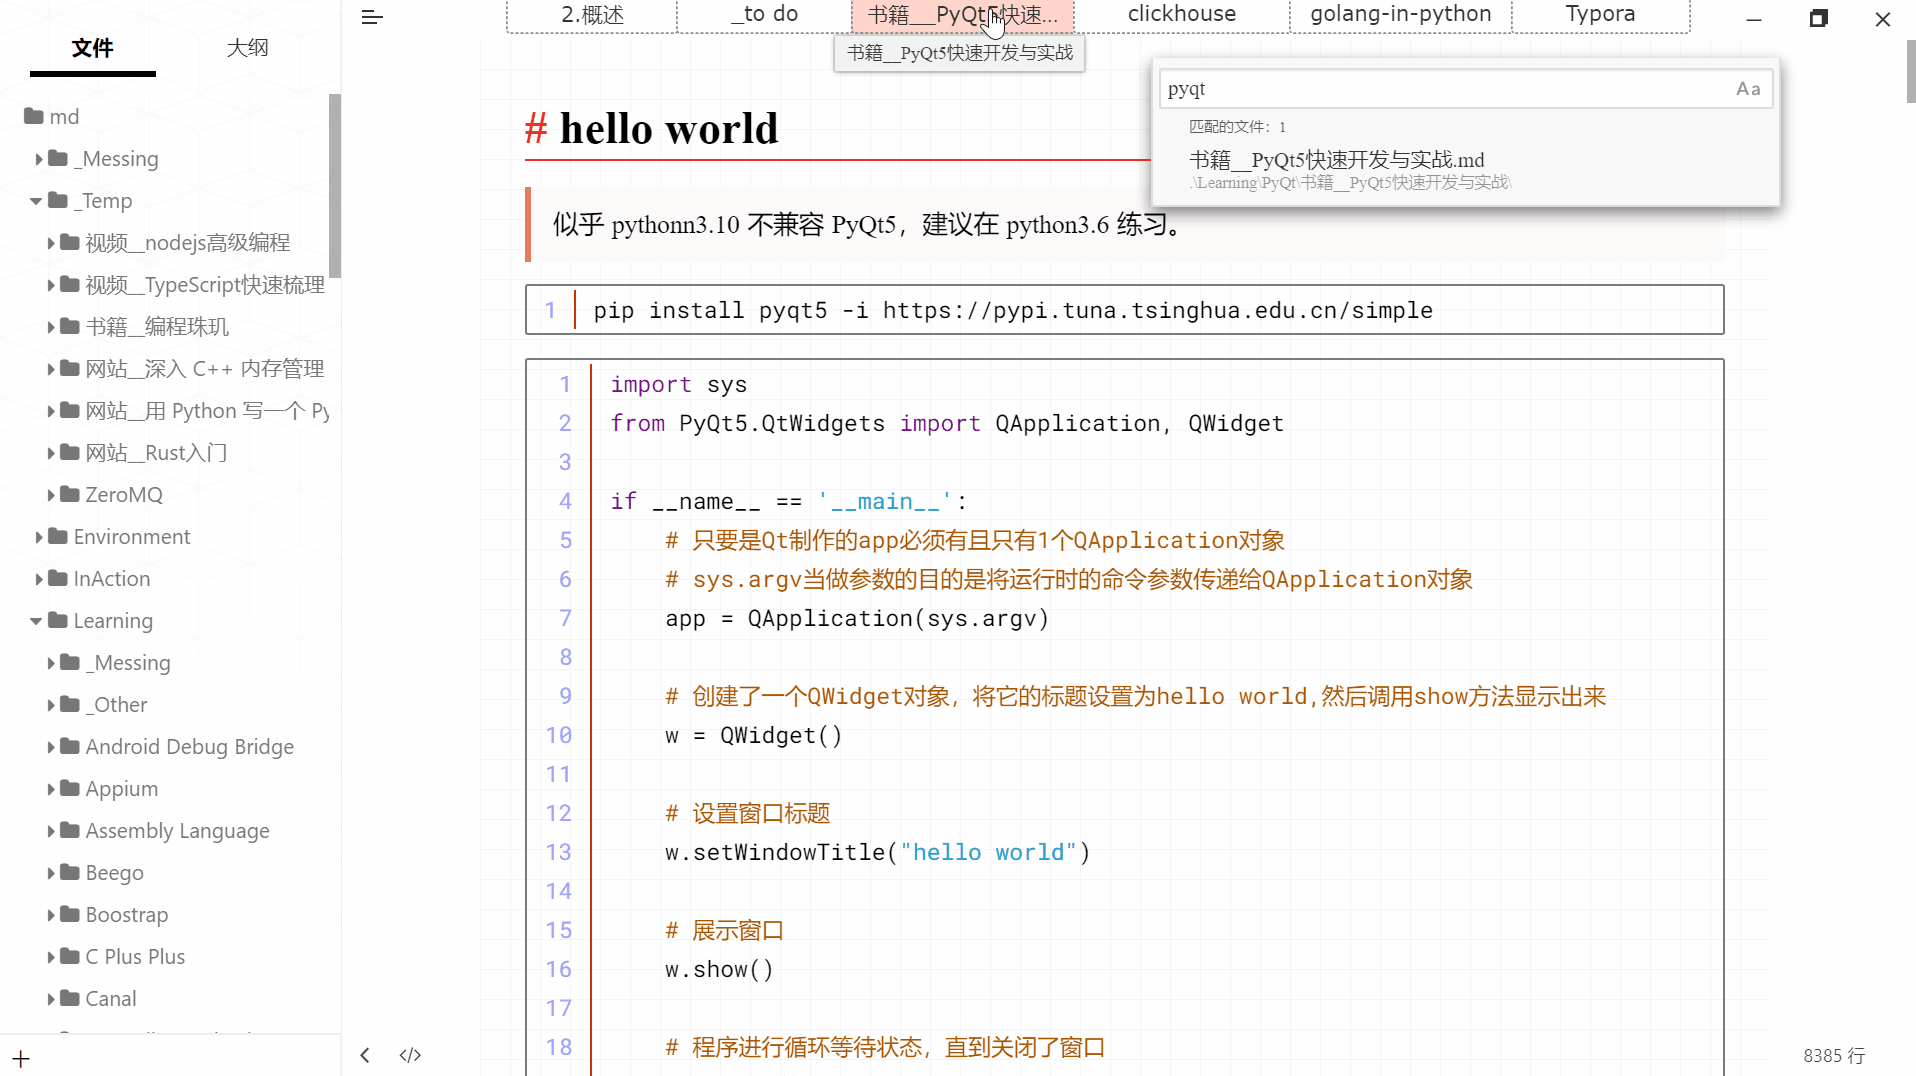
Task: Click code line w.setWindowTitle("hello world")
Action: 877,853
